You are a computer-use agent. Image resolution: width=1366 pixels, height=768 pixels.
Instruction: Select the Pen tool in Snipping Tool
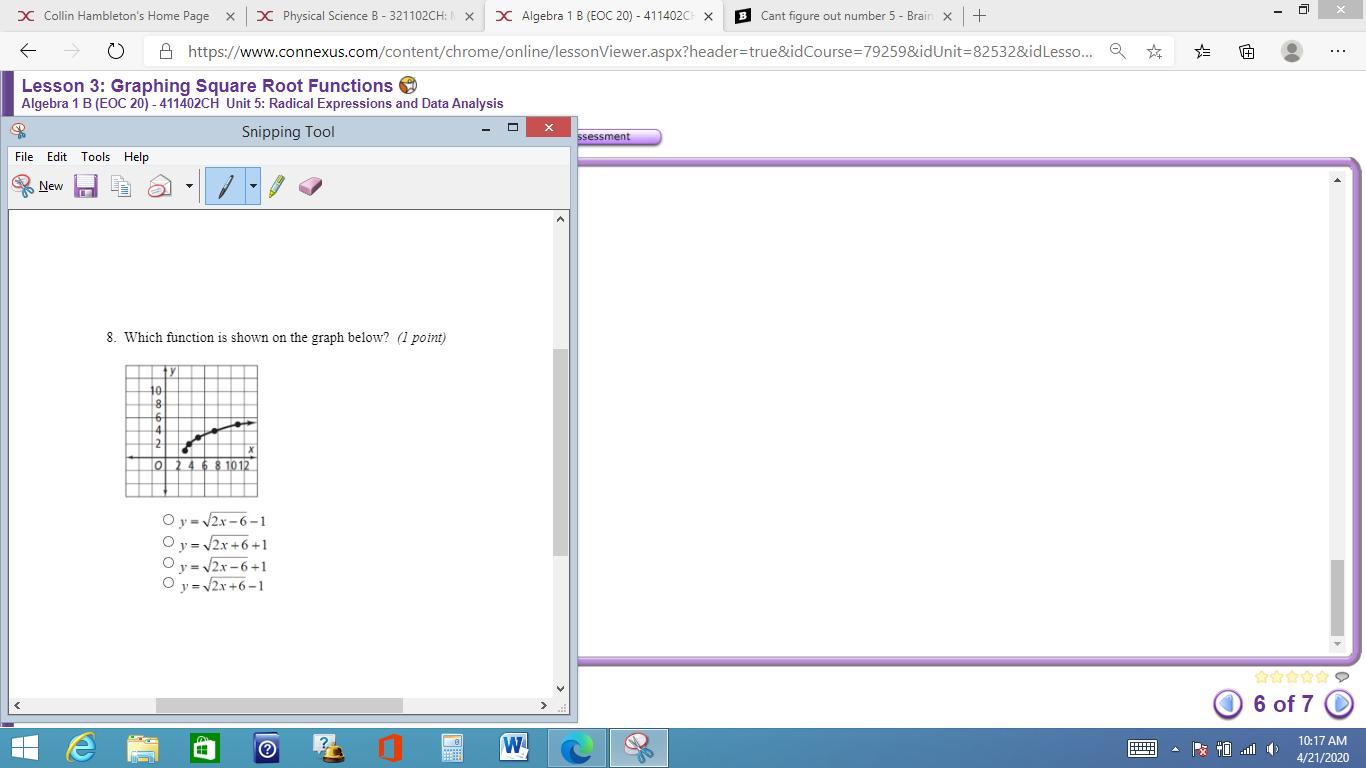[226, 186]
